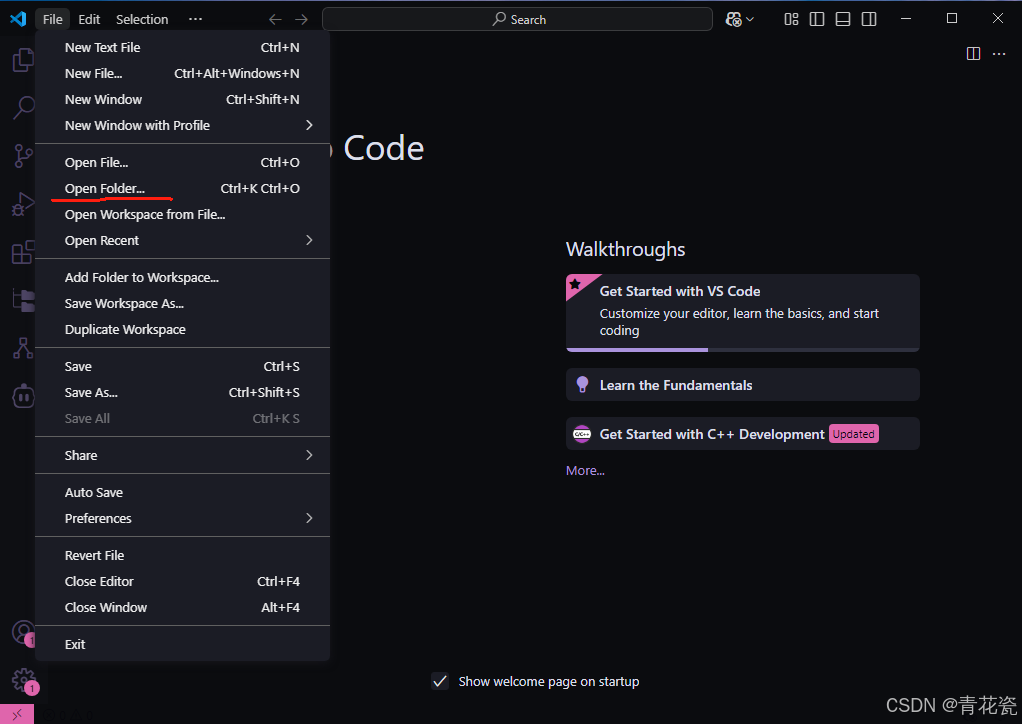1022x724 pixels.
Task: Click Save in the File menu
Action: pos(182,366)
